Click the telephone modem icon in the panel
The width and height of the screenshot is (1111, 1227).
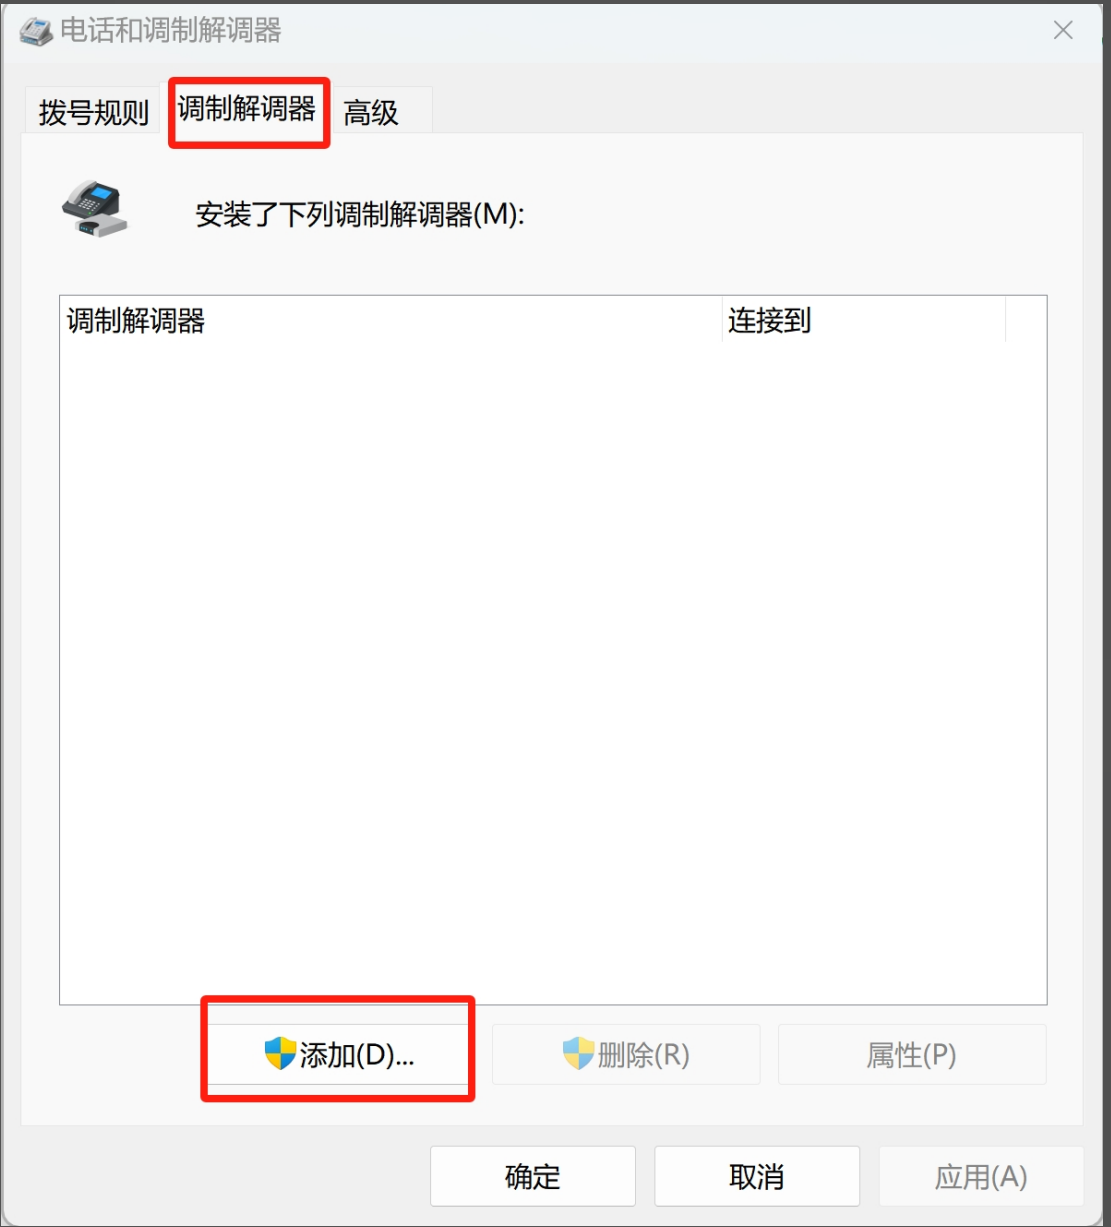(95, 208)
